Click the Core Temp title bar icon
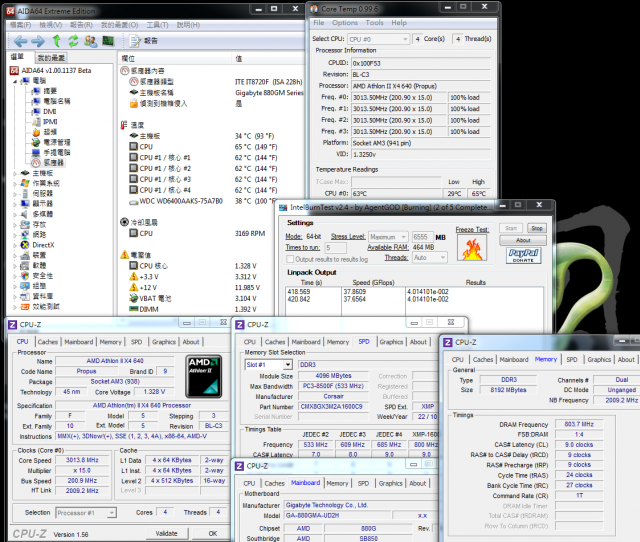 click(314, 9)
